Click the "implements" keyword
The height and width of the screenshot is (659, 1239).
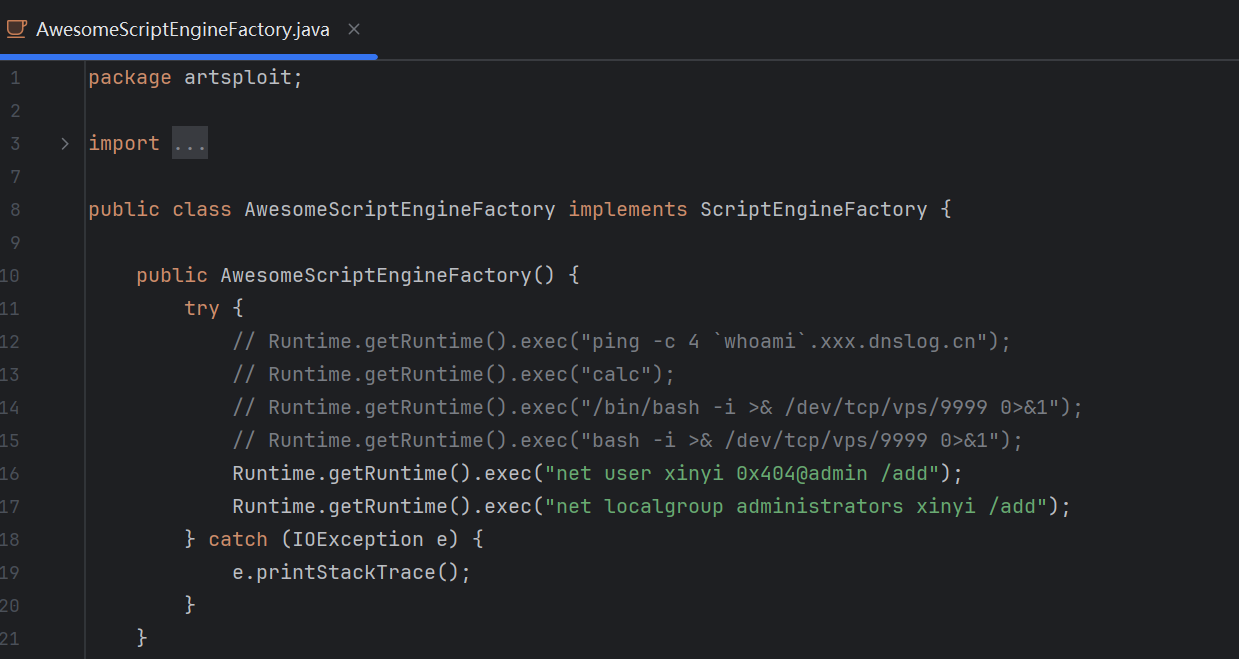pyautogui.click(x=628, y=210)
